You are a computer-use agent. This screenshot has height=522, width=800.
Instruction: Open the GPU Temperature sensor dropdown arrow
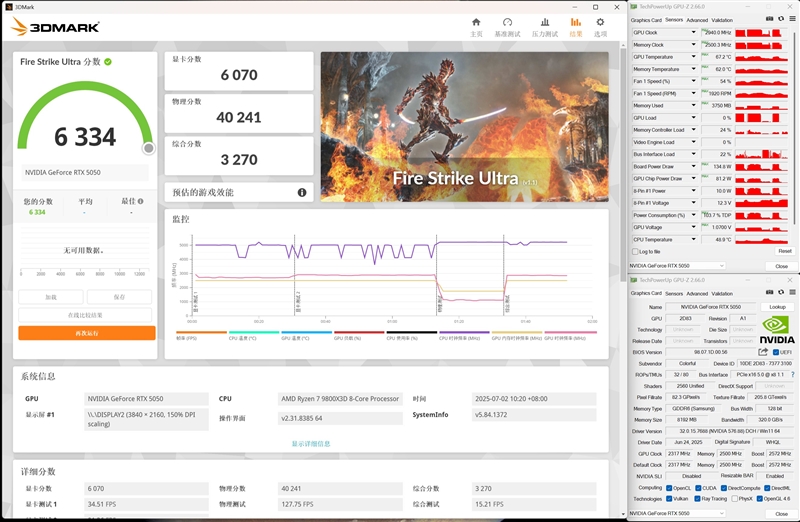point(693,57)
